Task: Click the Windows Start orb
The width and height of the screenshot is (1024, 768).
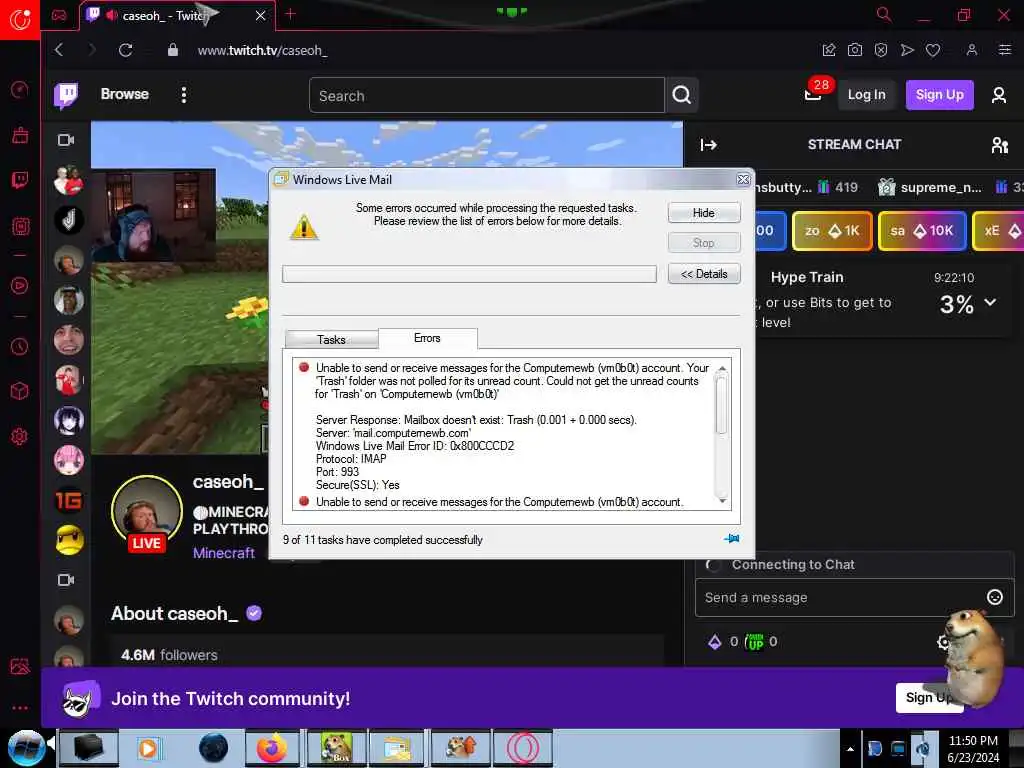Action: pos(26,748)
